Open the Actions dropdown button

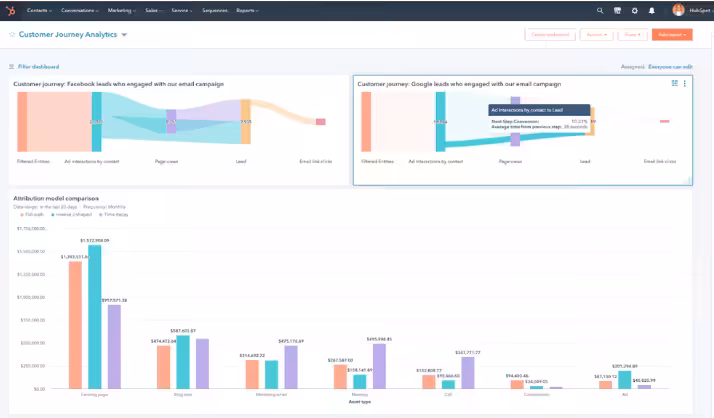(596, 34)
